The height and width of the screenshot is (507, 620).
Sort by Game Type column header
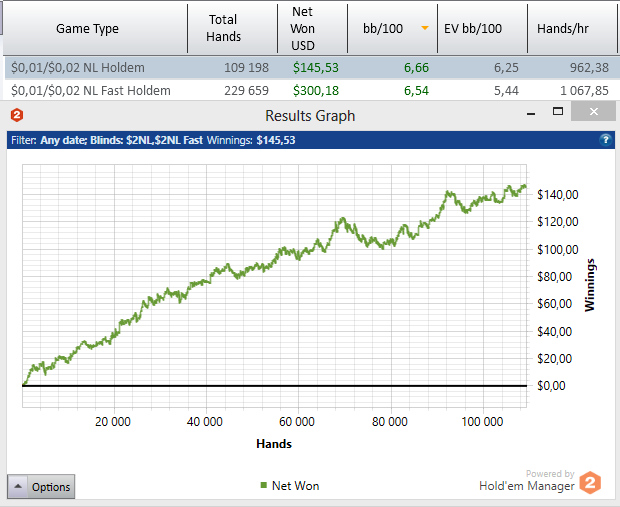click(95, 28)
